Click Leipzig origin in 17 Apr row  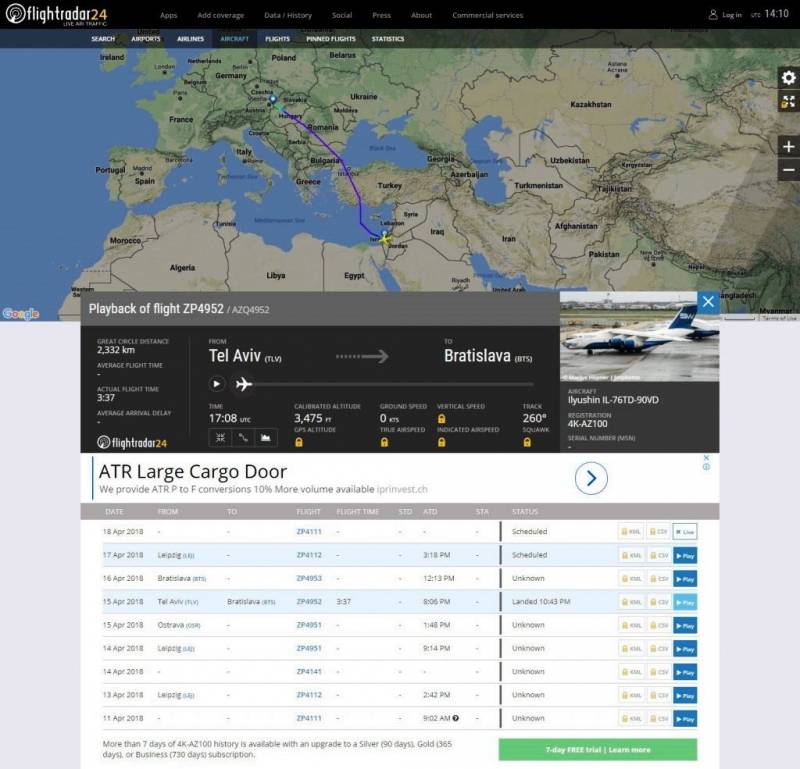(176, 555)
